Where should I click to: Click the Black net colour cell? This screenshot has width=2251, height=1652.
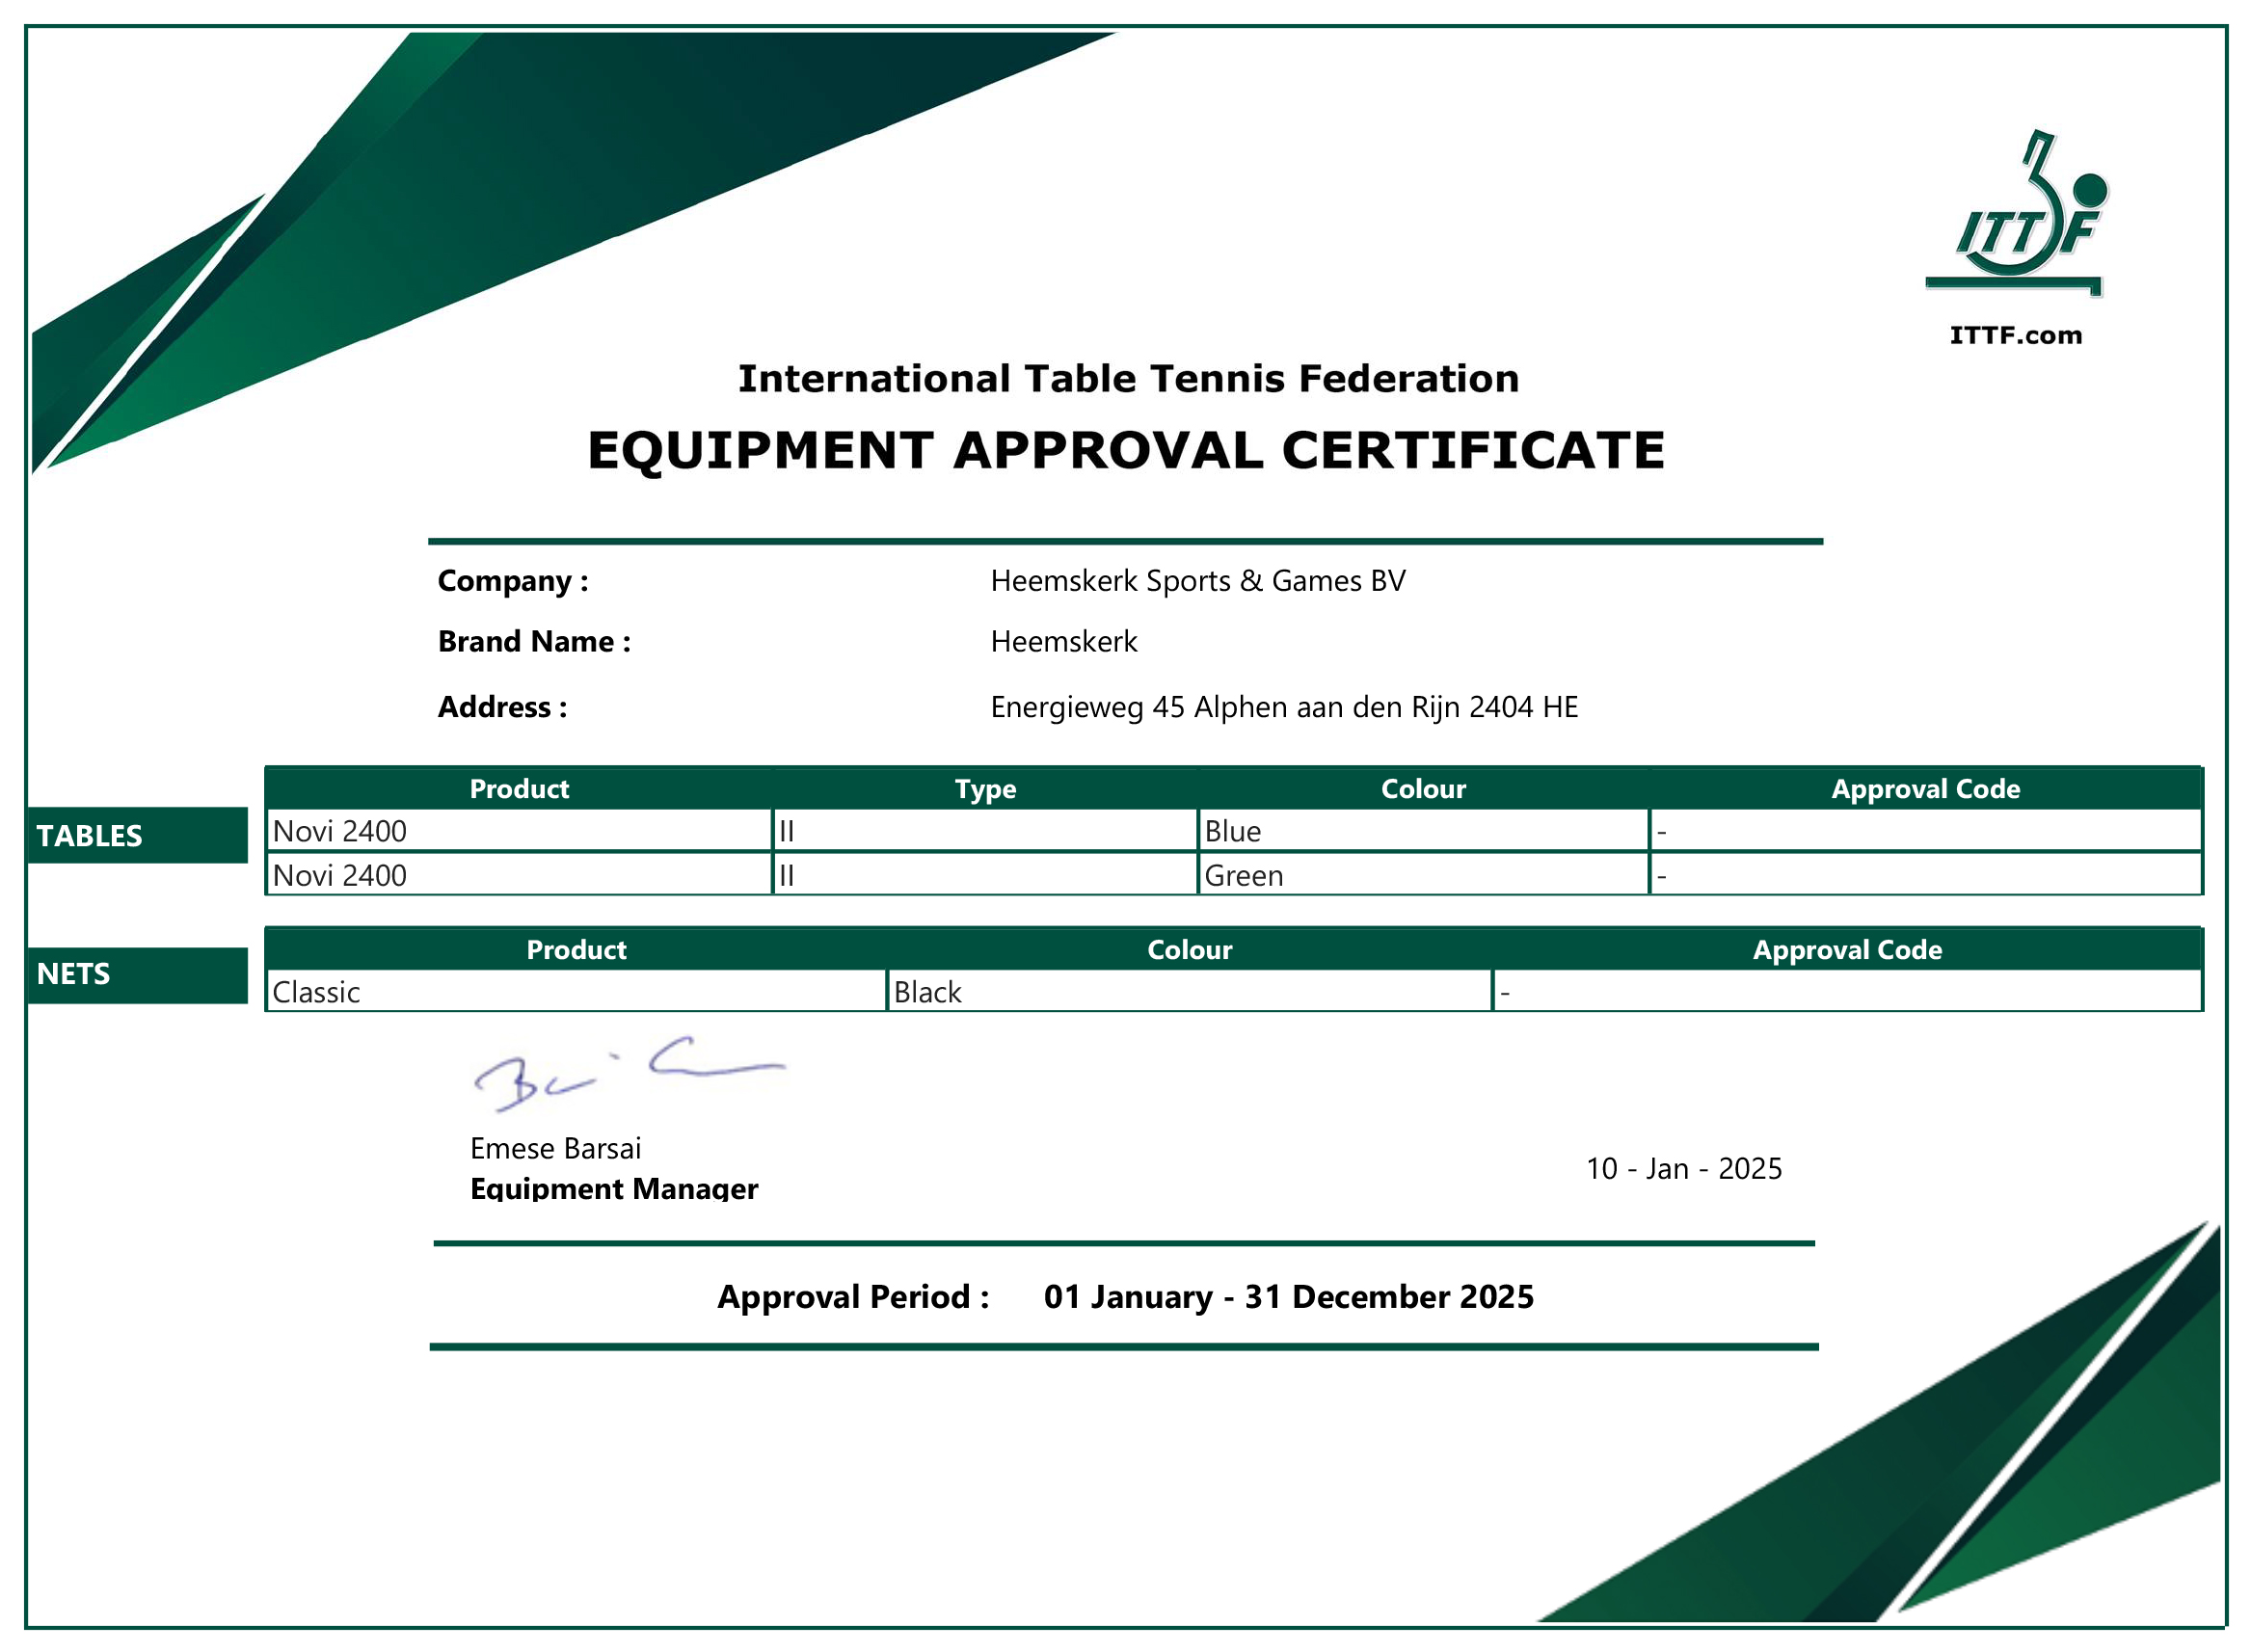click(1188, 992)
